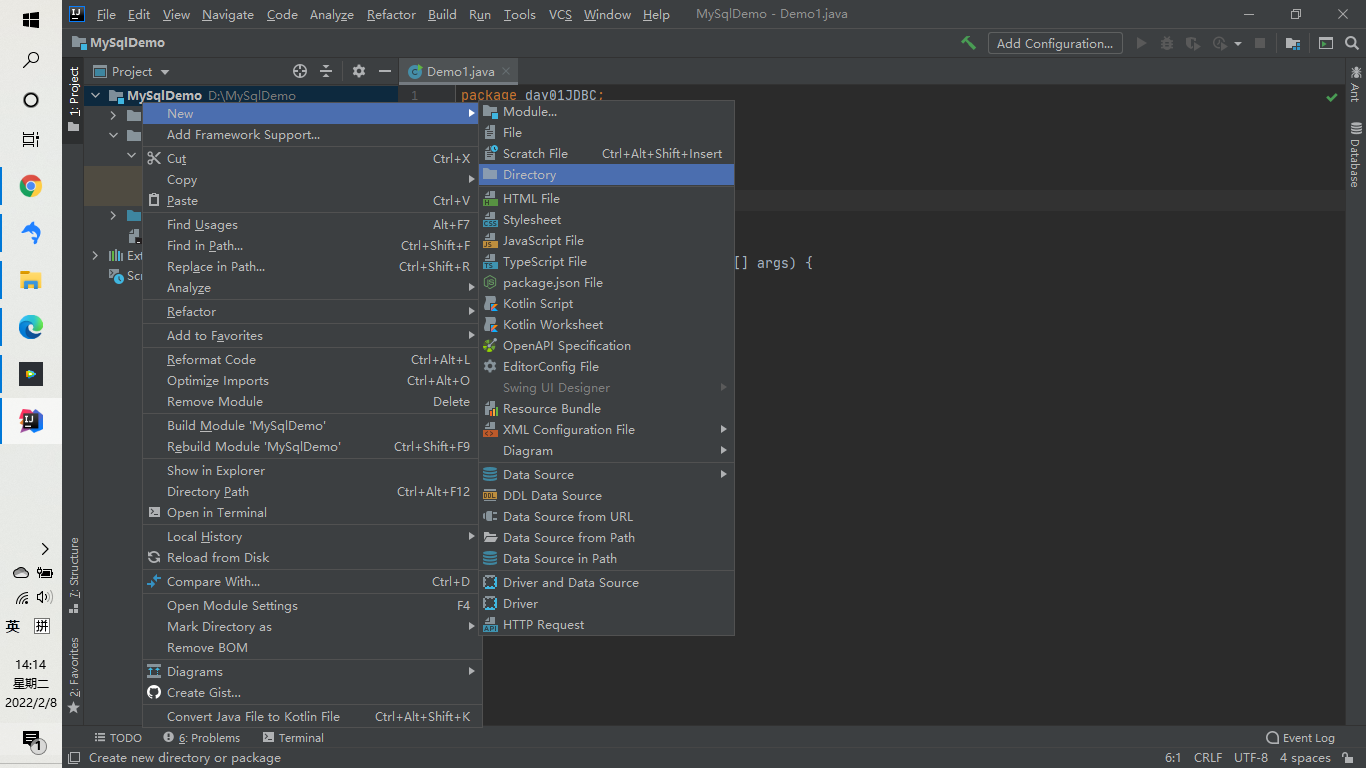Choose File in the New submenu
The width and height of the screenshot is (1366, 768).
(x=606, y=133)
